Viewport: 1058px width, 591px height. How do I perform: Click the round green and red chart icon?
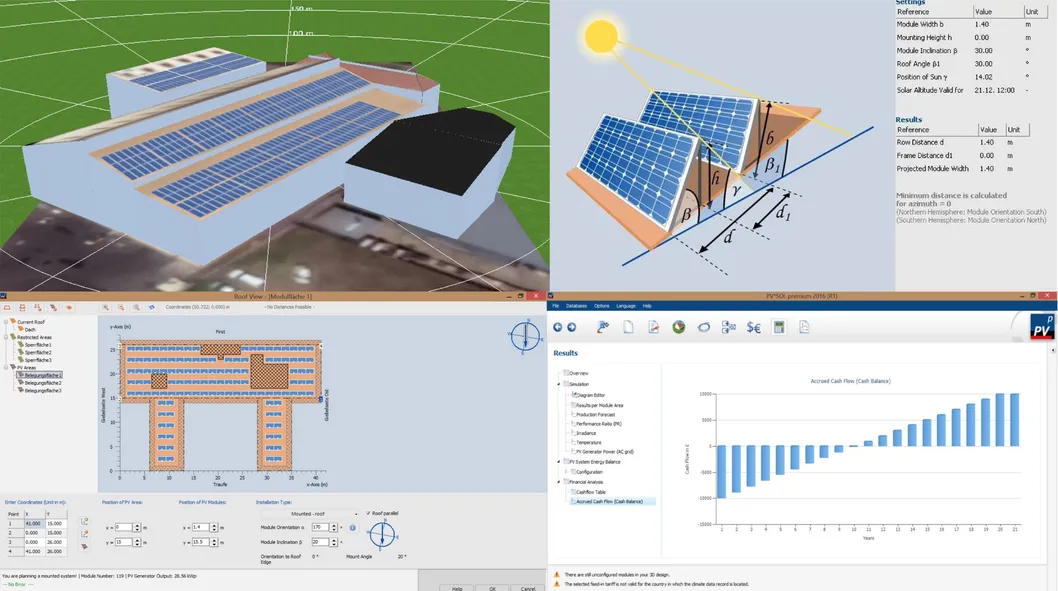(678, 327)
